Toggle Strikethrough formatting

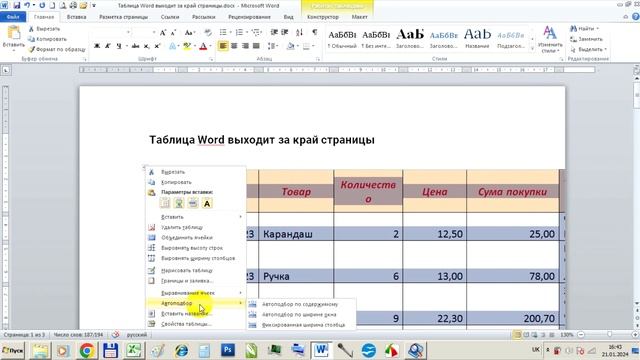[136, 47]
